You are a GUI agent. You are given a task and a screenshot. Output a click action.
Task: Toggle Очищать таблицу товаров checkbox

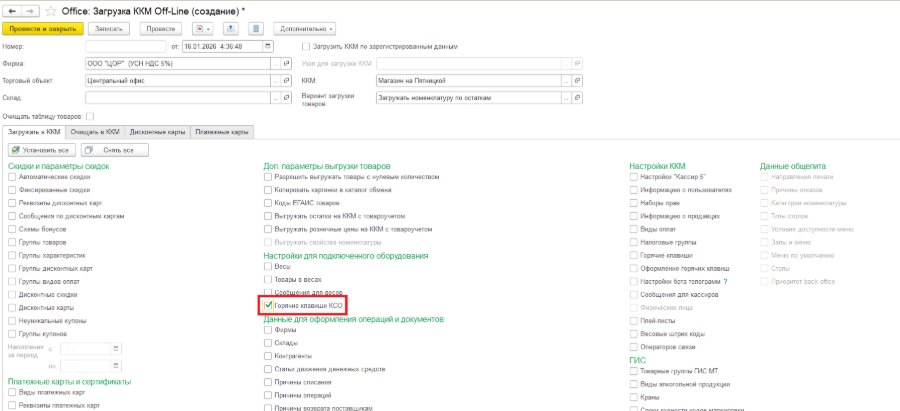(x=90, y=116)
